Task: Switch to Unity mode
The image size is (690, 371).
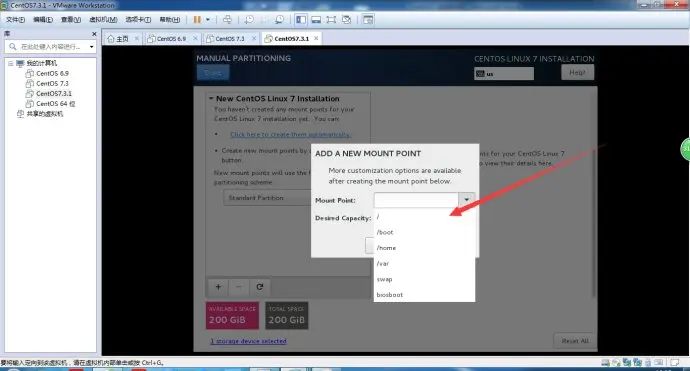Action: click(x=346, y=19)
